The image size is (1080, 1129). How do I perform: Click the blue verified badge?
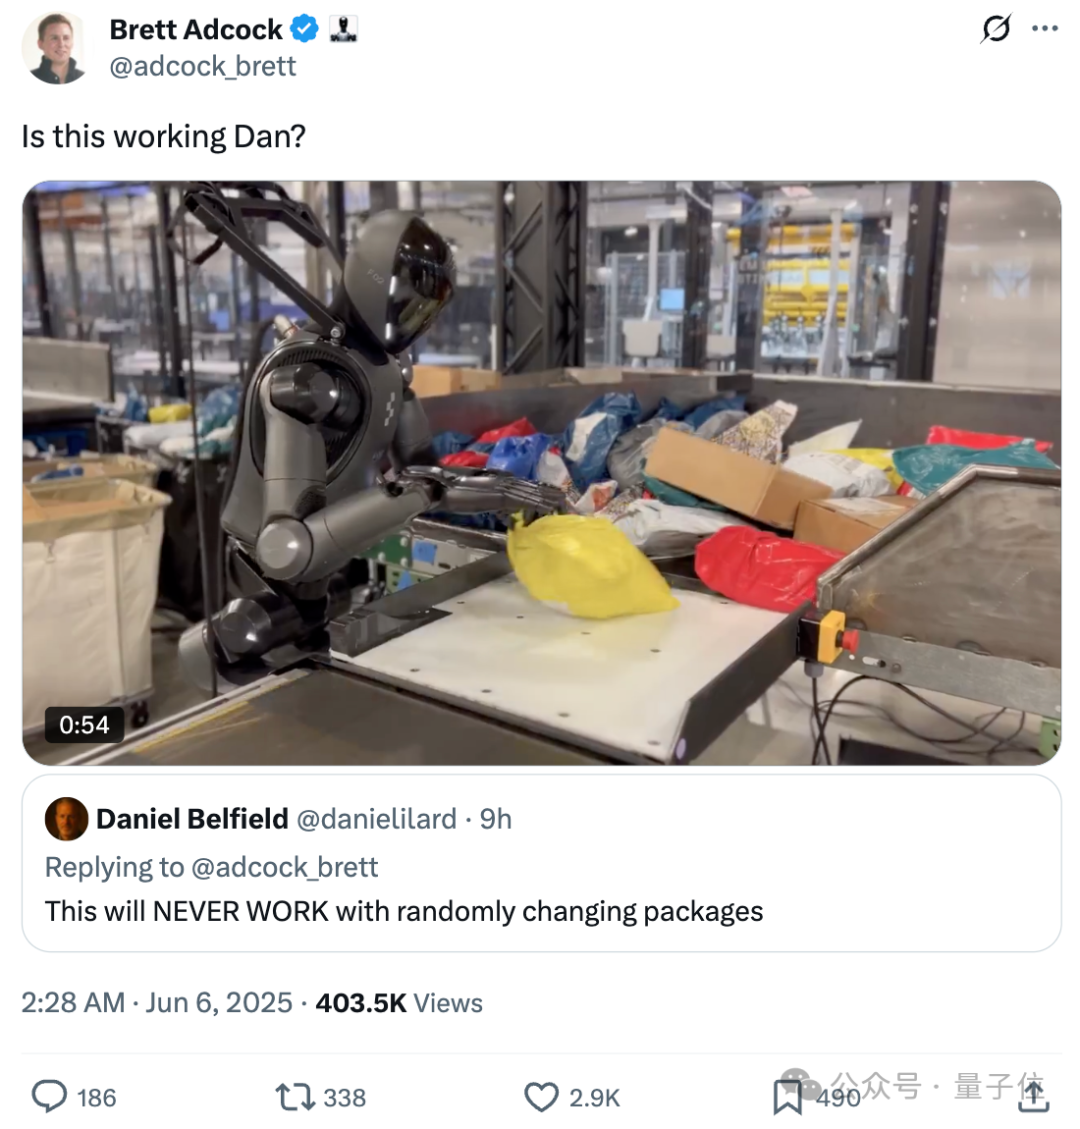pos(304,30)
